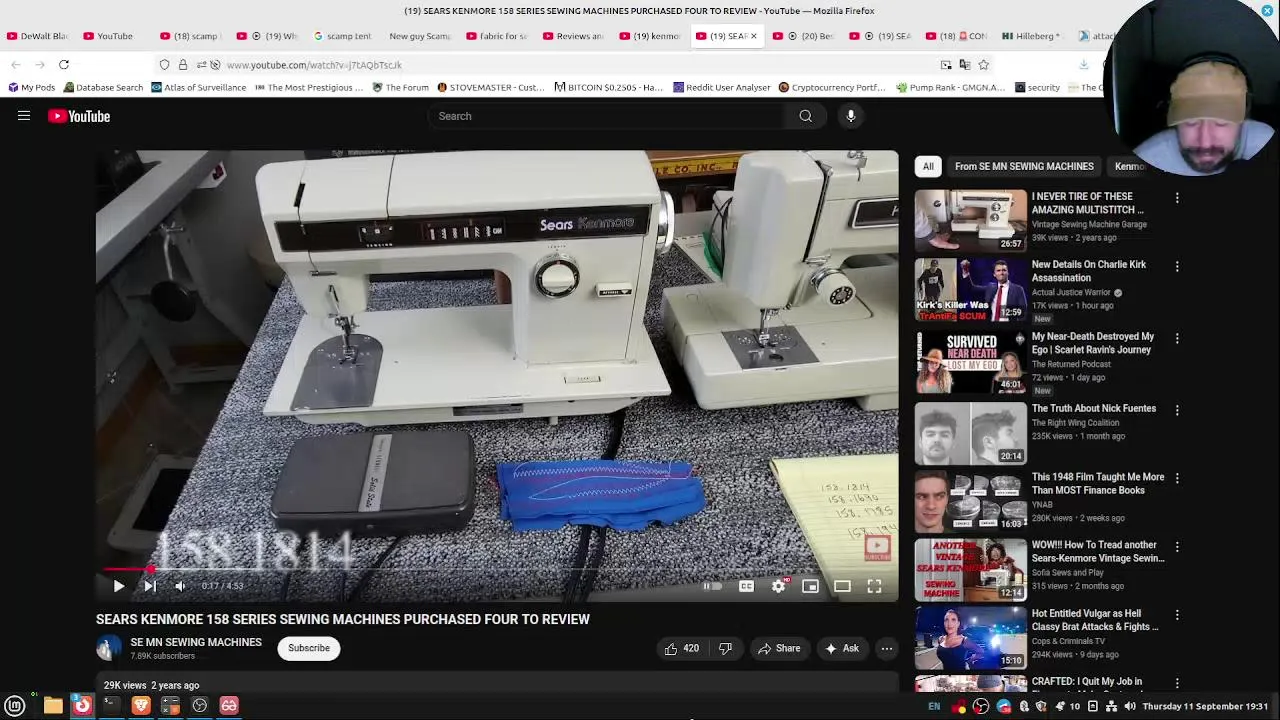Reload the page in Firefox

pyautogui.click(x=63, y=65)
